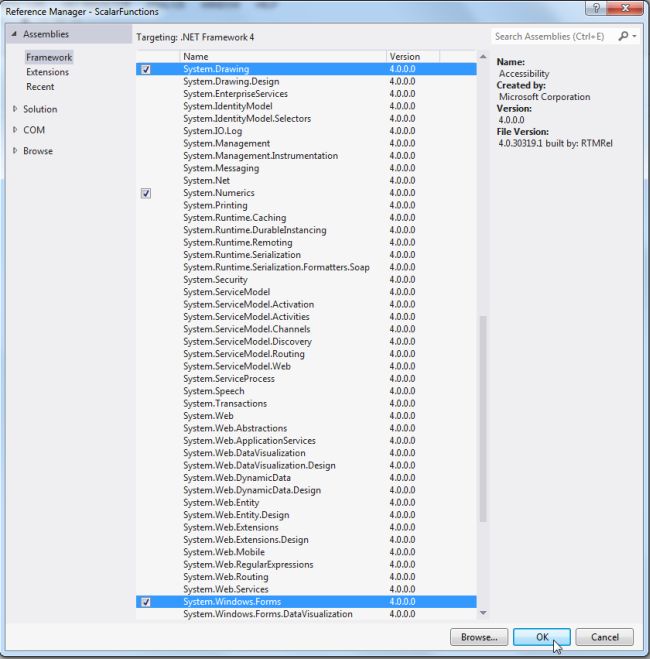Select System.Web.DynamicData row

point(306,478)
